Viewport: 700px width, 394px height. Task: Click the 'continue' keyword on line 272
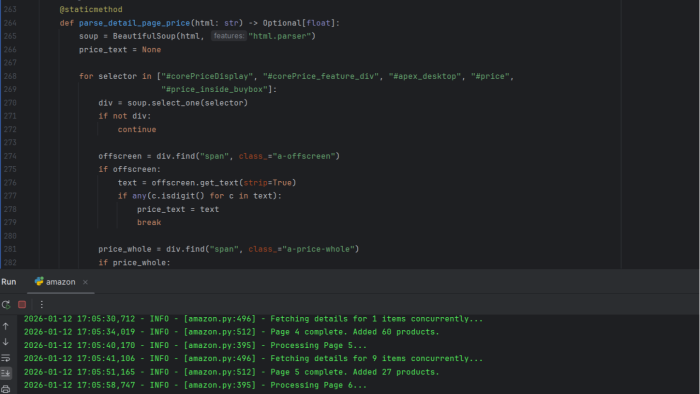(x=137, y=129)
